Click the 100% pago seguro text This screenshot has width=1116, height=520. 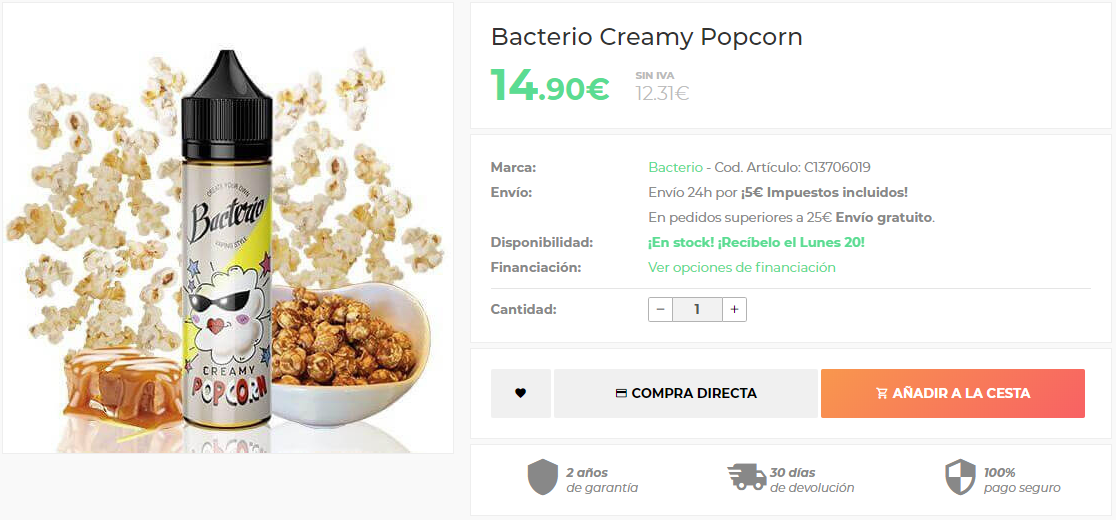1022,480
